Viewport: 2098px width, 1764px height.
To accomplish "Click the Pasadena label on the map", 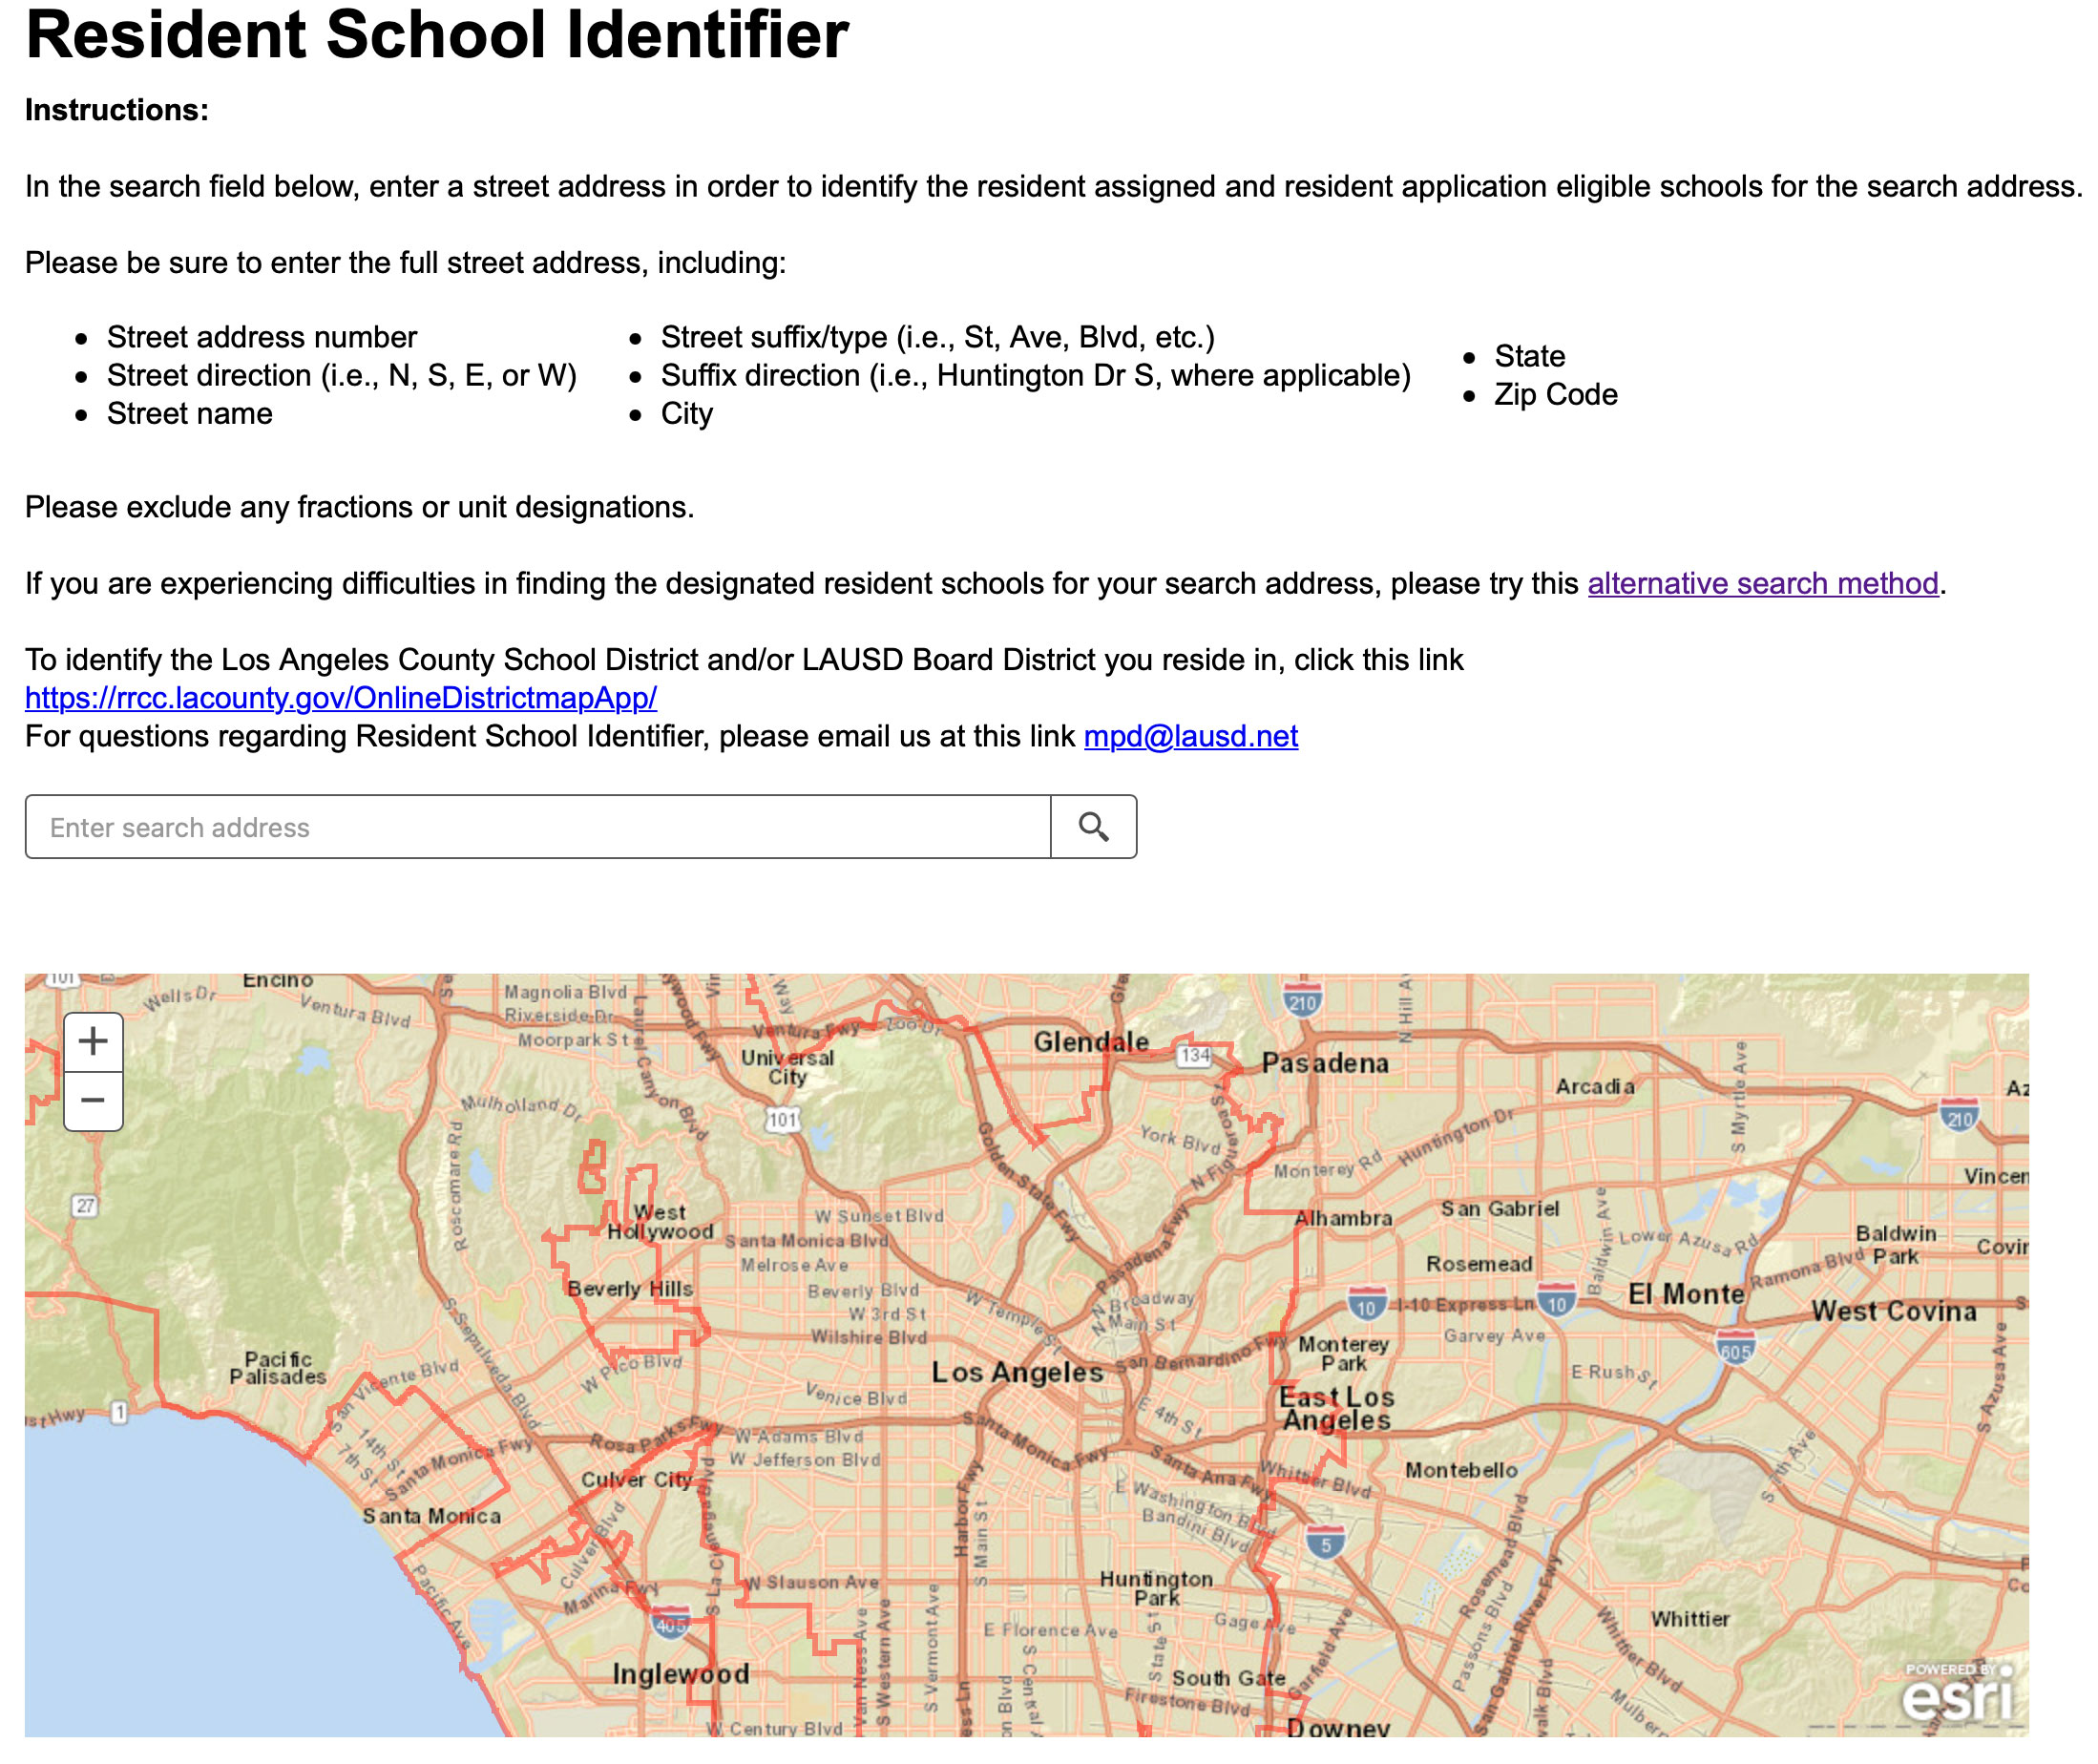I will click(x=1325, y=1063).
